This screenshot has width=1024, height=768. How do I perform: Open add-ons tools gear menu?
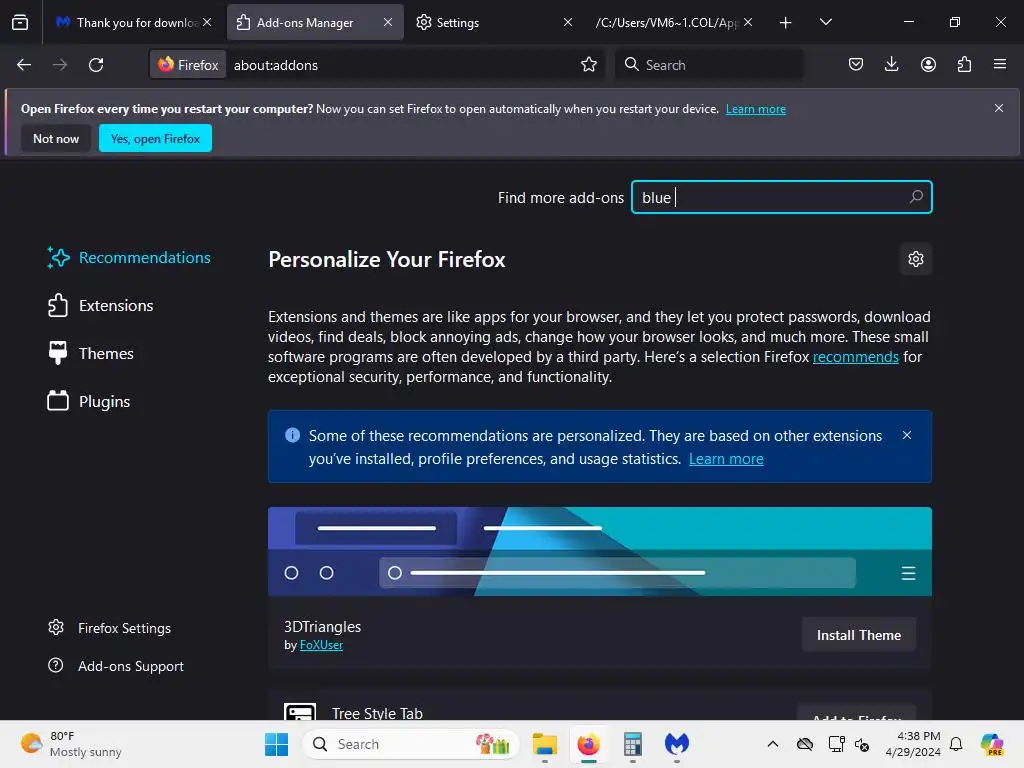(x=916, y=259)
